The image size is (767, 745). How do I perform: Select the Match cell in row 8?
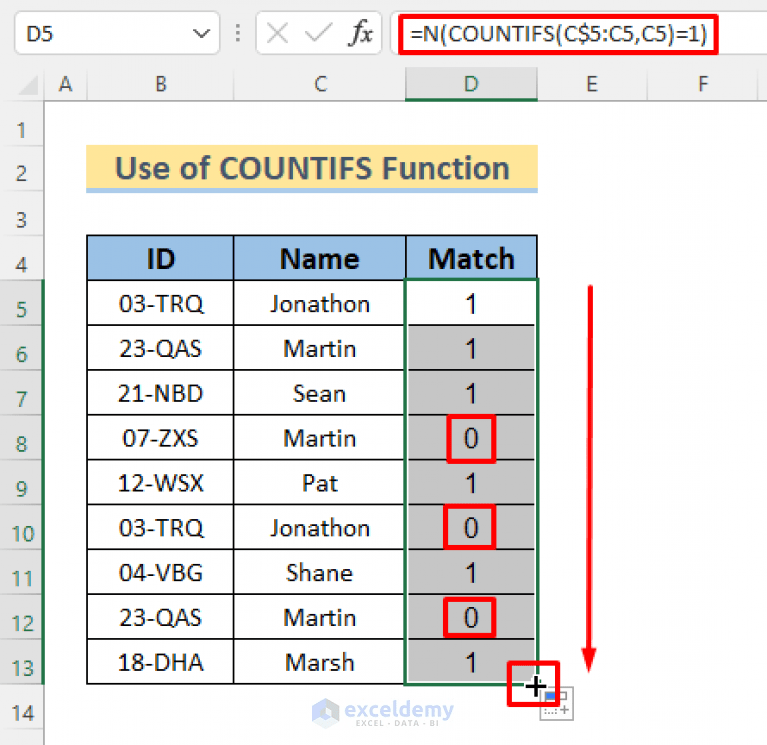[x=471, y=438]
